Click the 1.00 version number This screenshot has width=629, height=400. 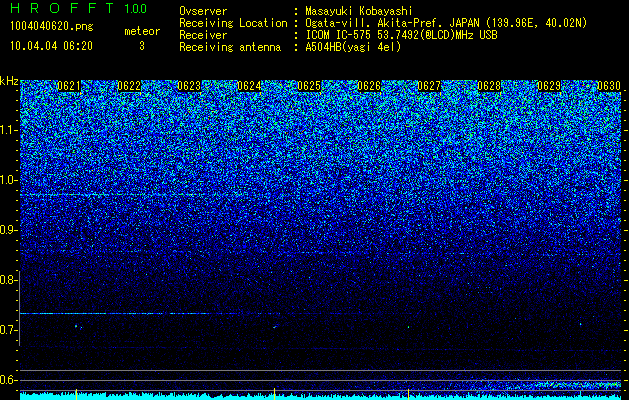(135, 9)
